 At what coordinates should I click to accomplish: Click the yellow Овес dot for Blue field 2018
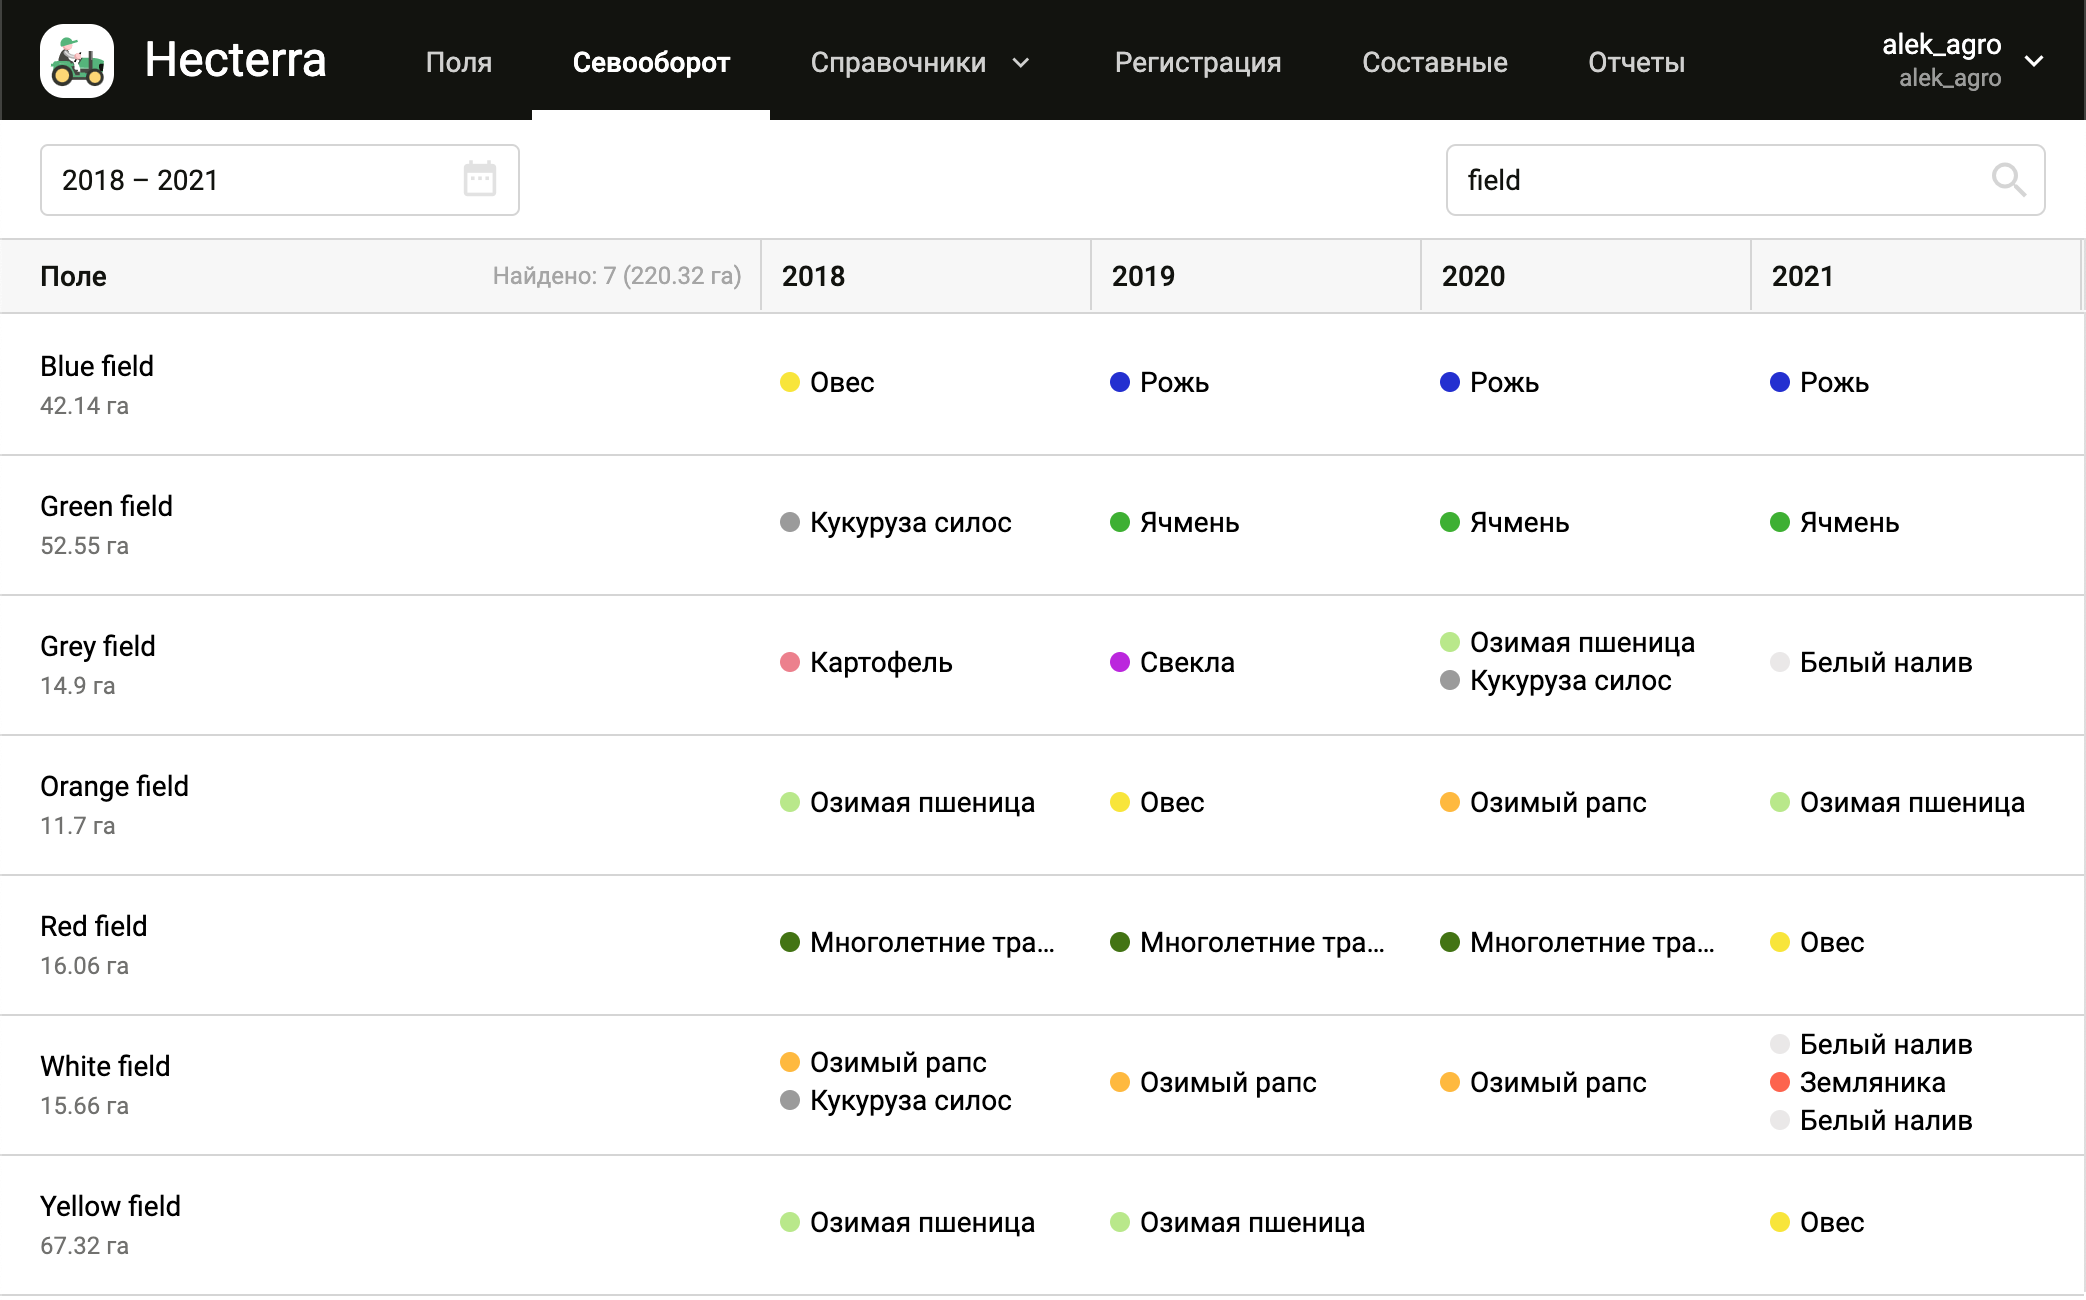790,382
